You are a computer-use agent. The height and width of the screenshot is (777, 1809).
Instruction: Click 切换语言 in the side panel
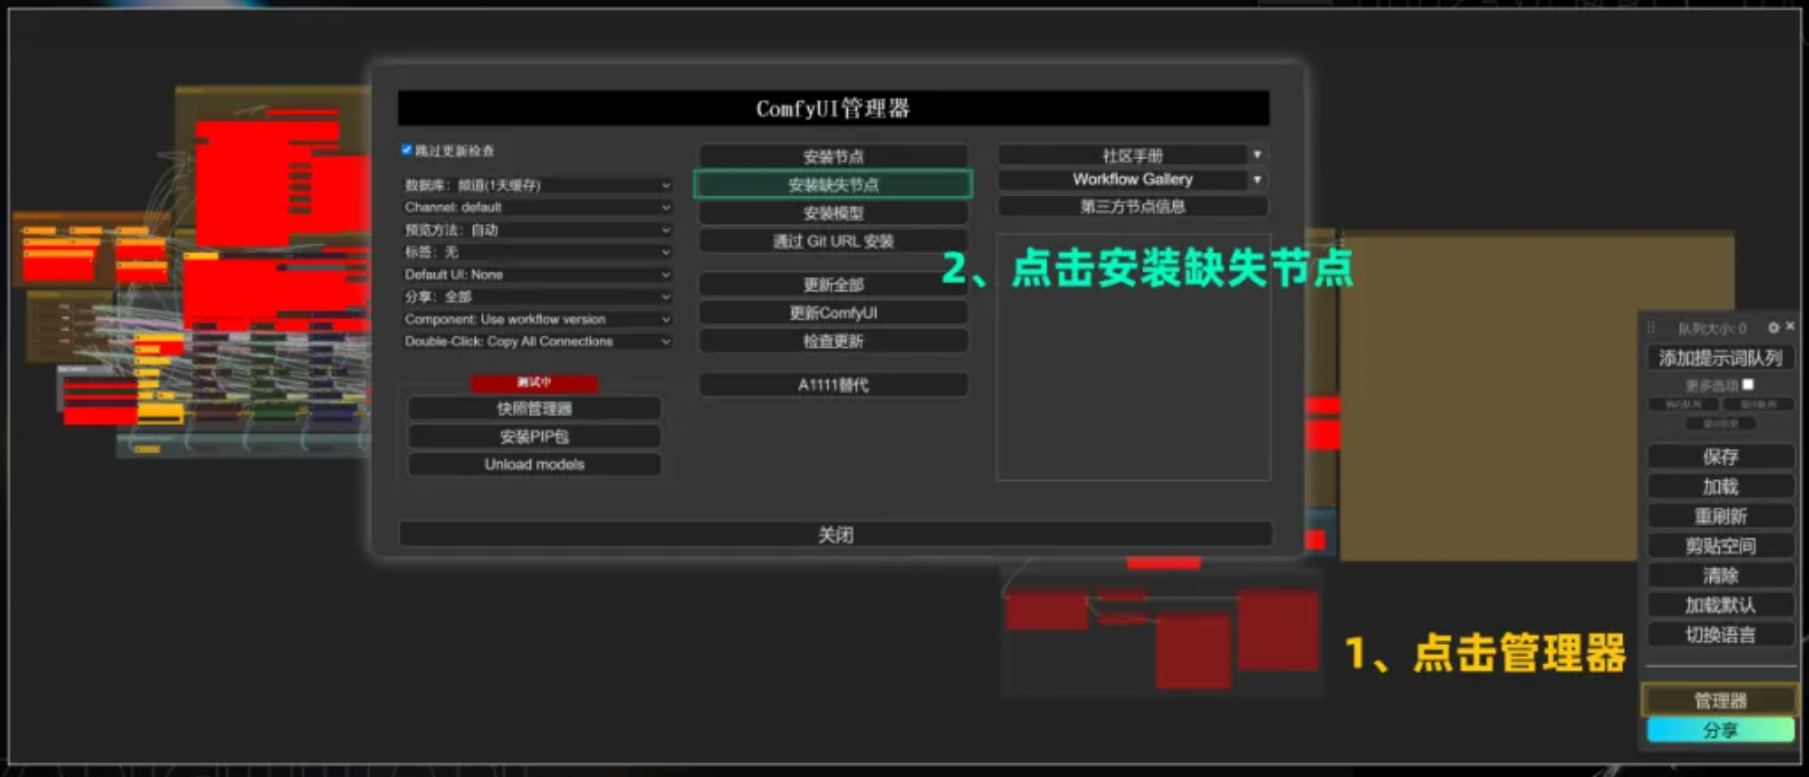[x=1720, y=634]
